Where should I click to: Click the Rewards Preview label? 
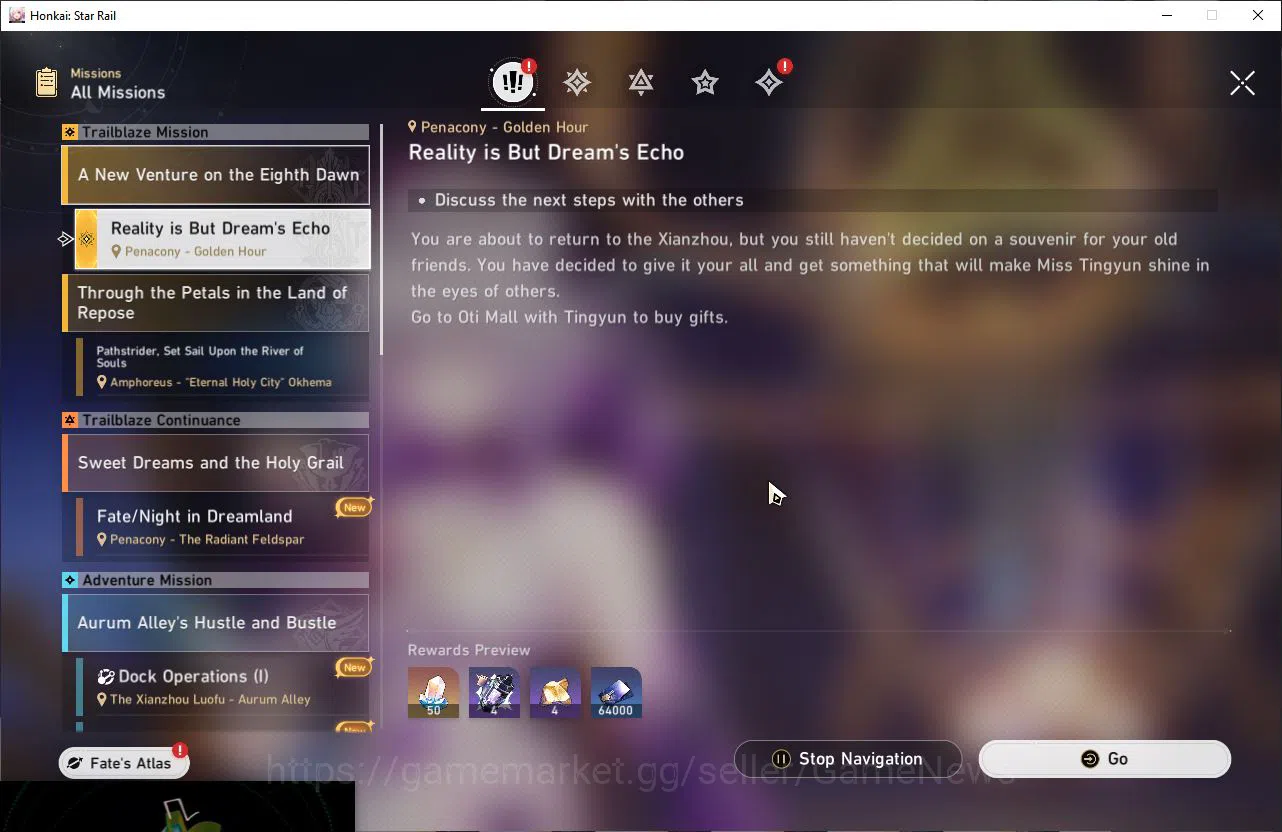click(x=469, y=650)
